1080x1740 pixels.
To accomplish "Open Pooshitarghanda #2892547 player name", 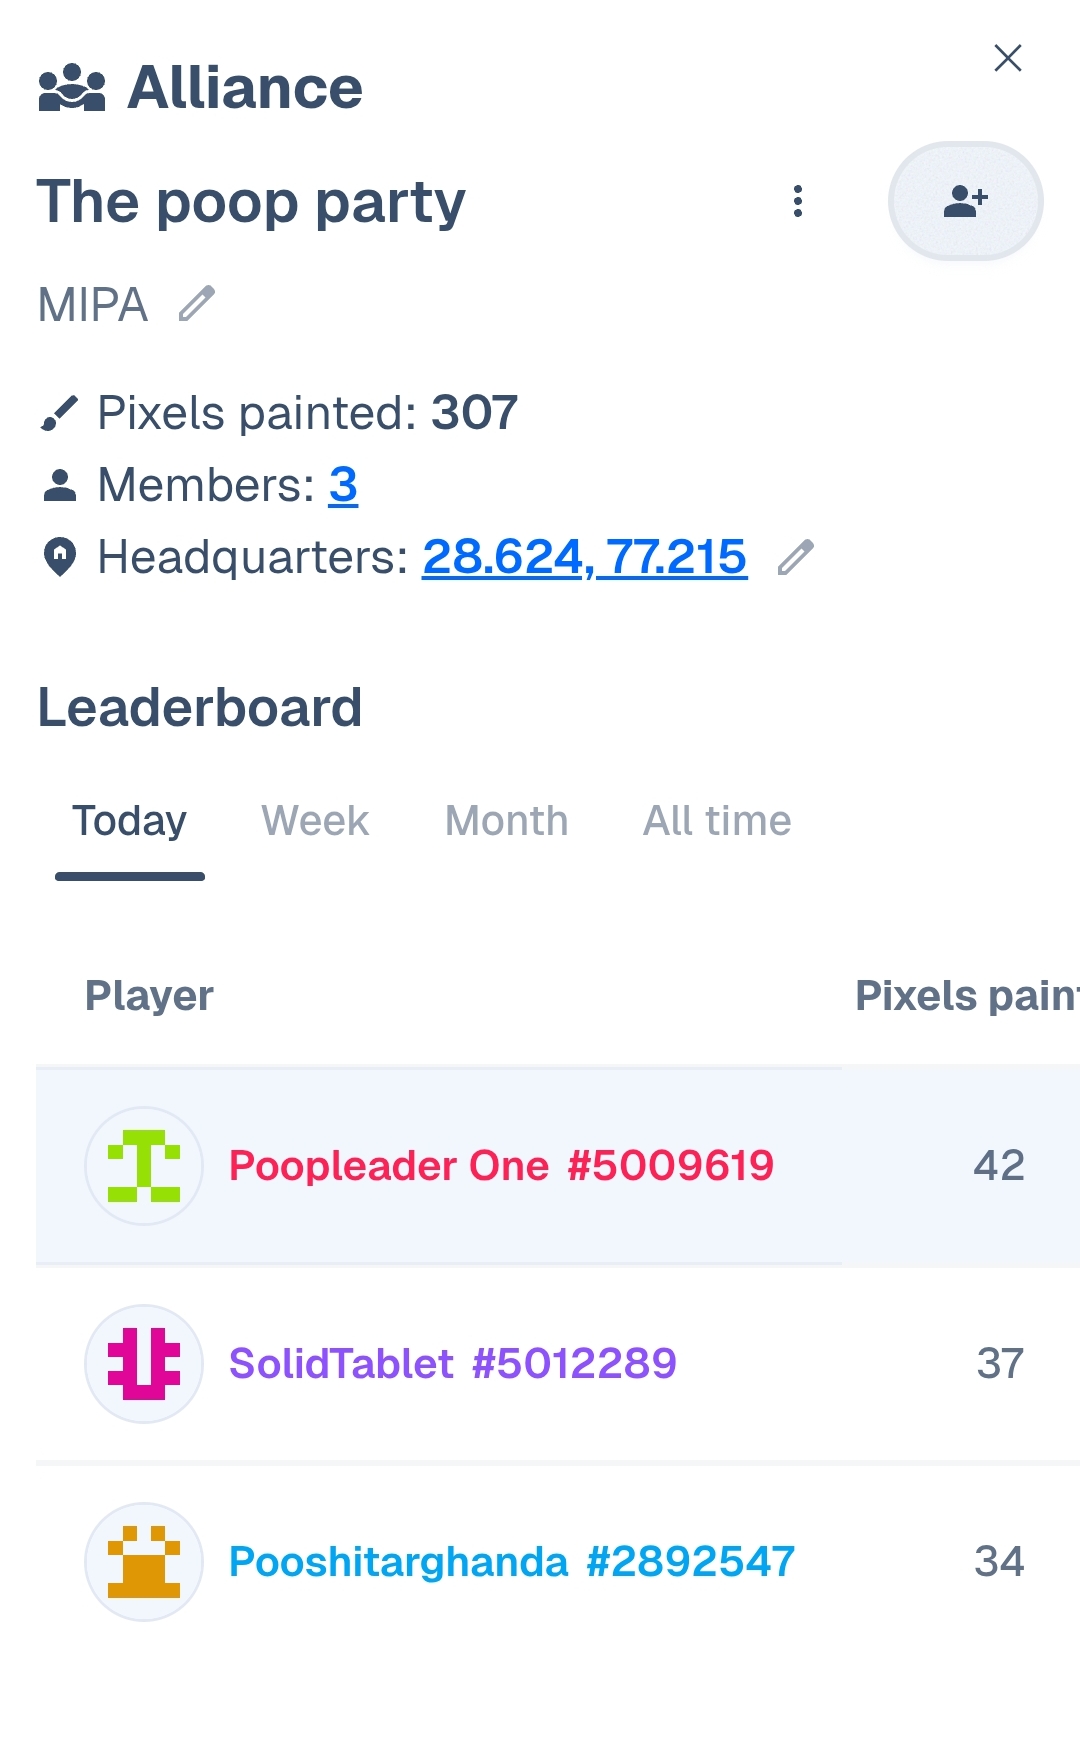I will (x=512, y=1562).
